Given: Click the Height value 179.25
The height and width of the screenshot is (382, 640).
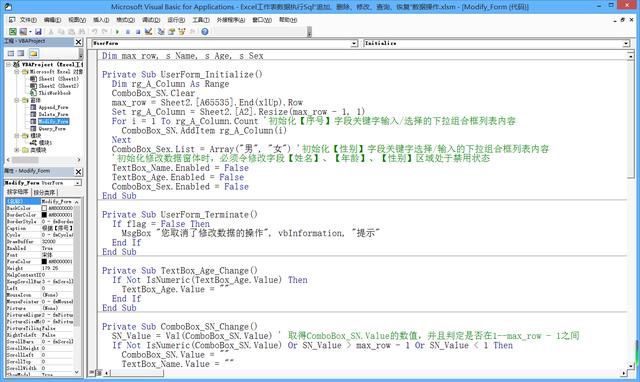Looking at the screenshot, I should tap(50, 268).
